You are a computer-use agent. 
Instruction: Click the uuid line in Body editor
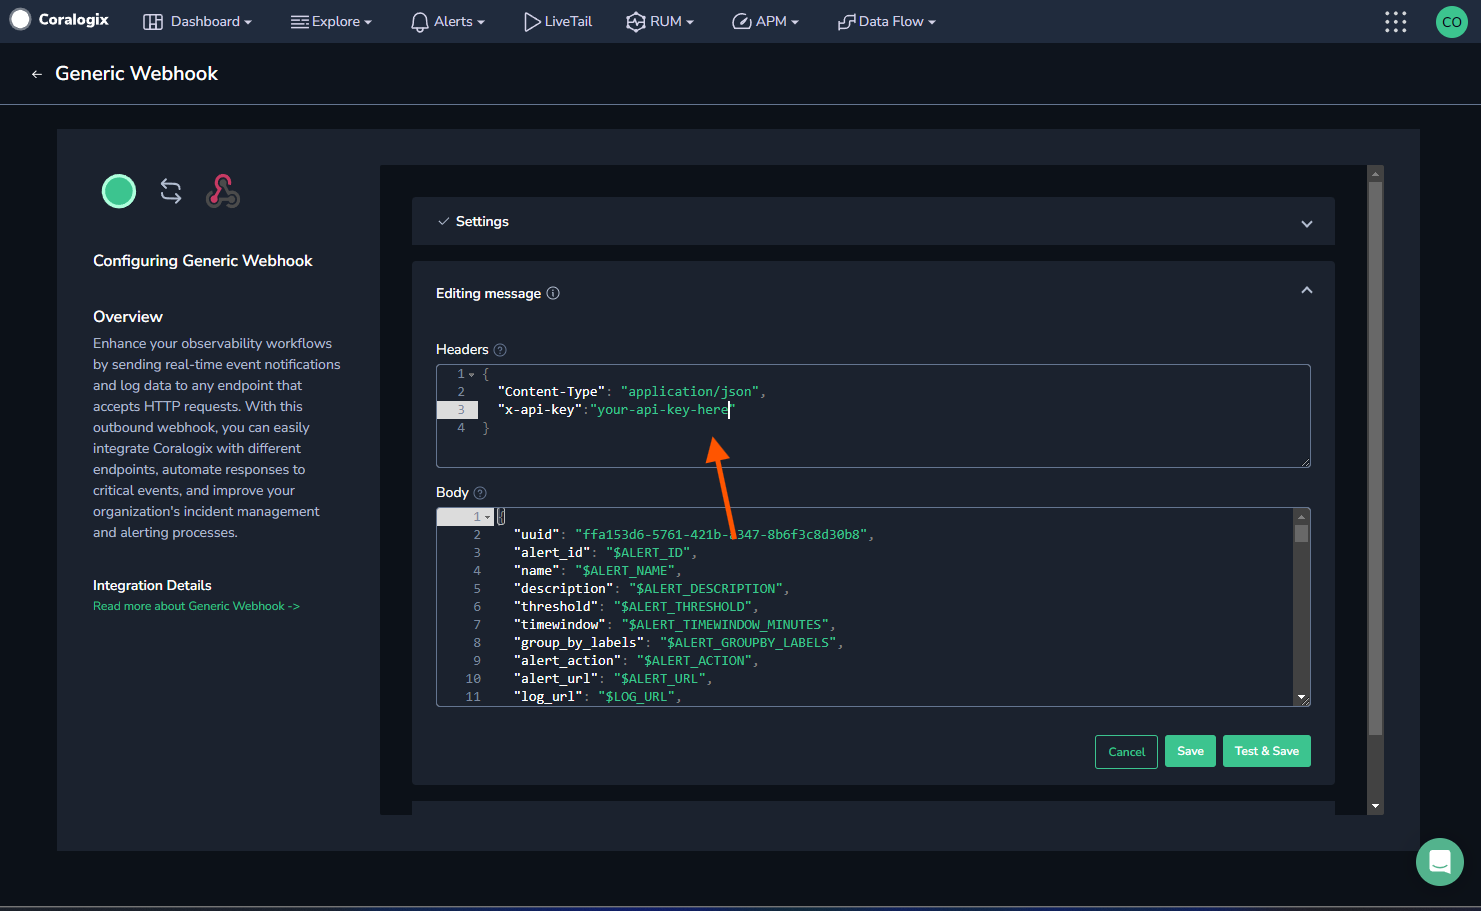pos(693,535)
